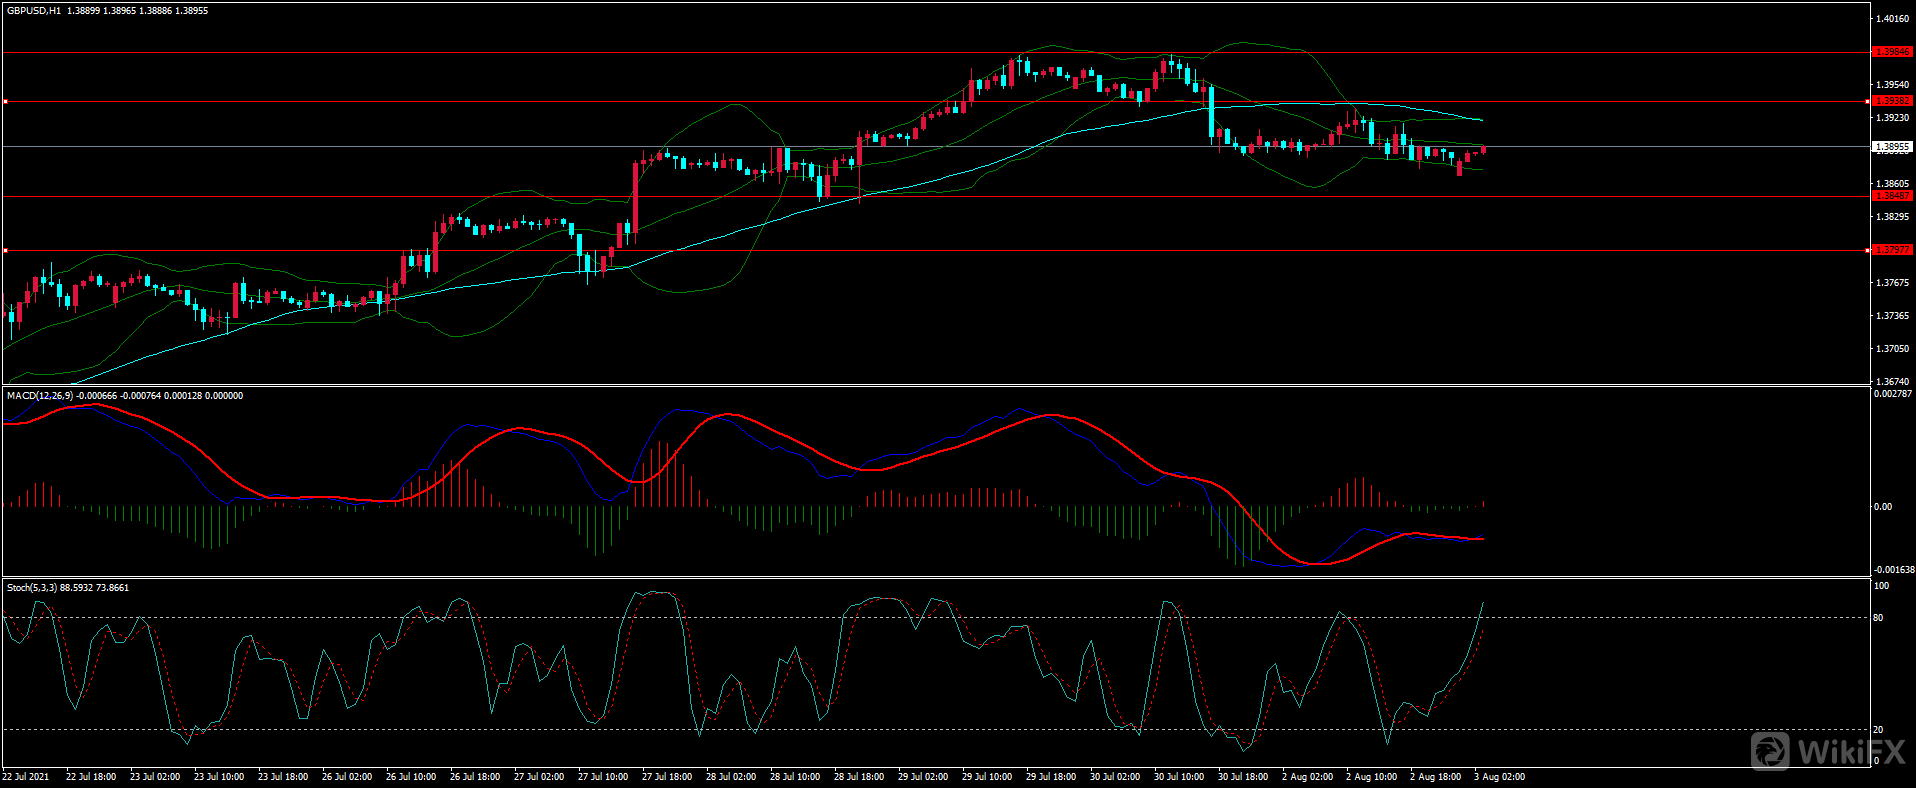Click left anchor point of 1.37977 line

pos(5,250)
